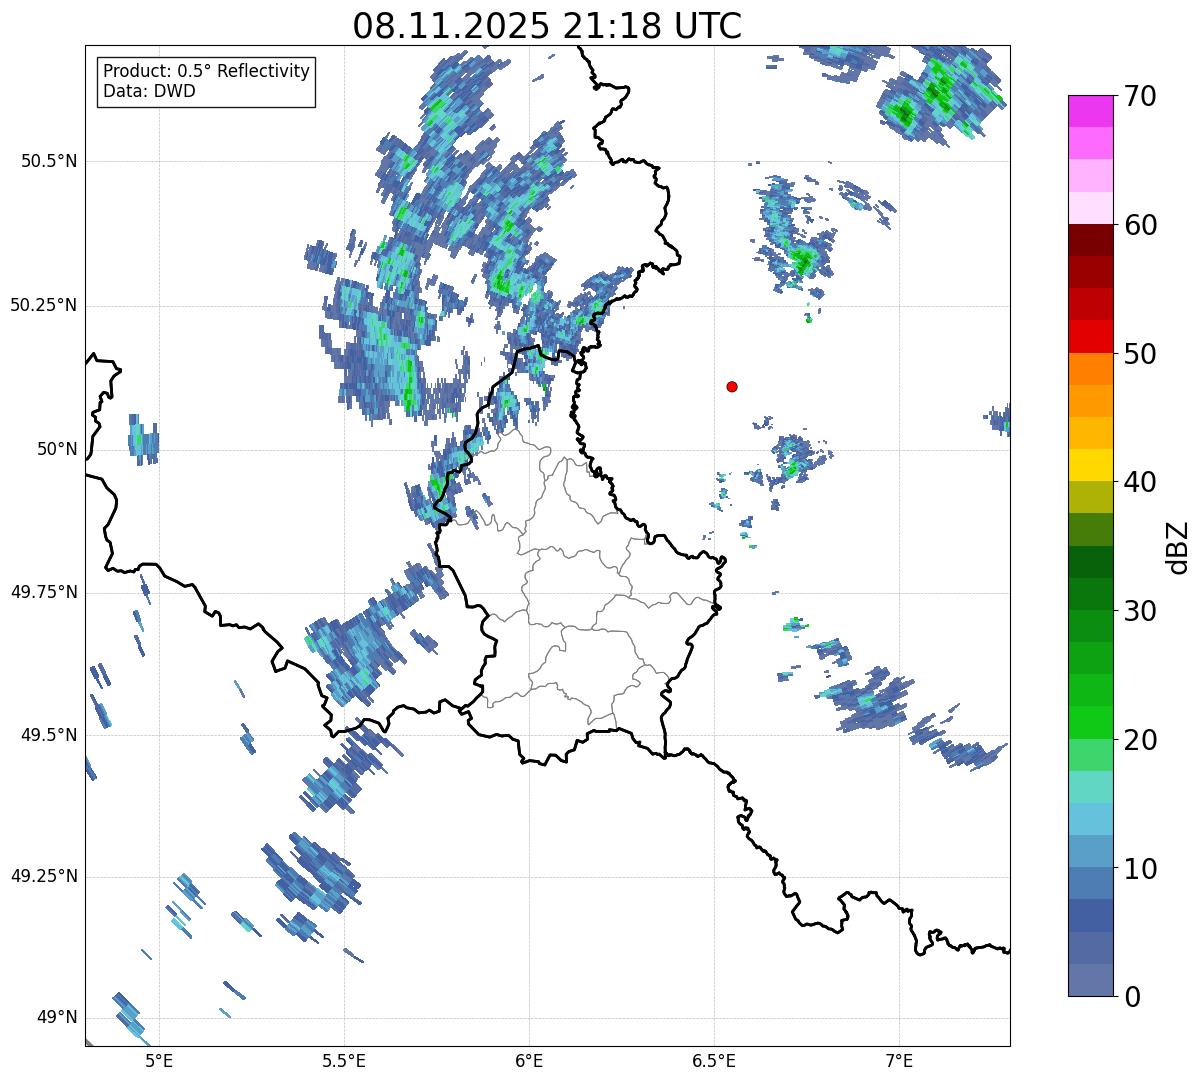Click the yellow 40 dBZ color band
This screenshot has width=1202, height=1081.
1090,465
